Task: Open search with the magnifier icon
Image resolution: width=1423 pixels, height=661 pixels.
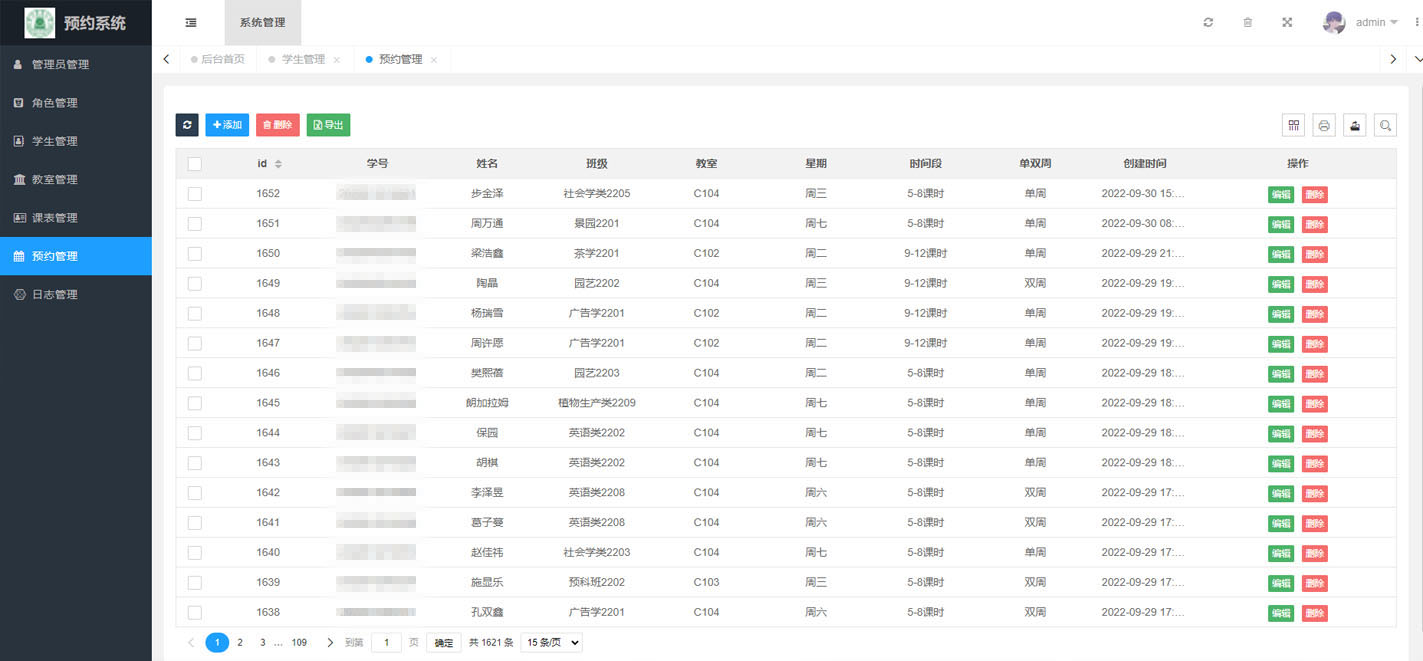Action: tap(1385, 125)
